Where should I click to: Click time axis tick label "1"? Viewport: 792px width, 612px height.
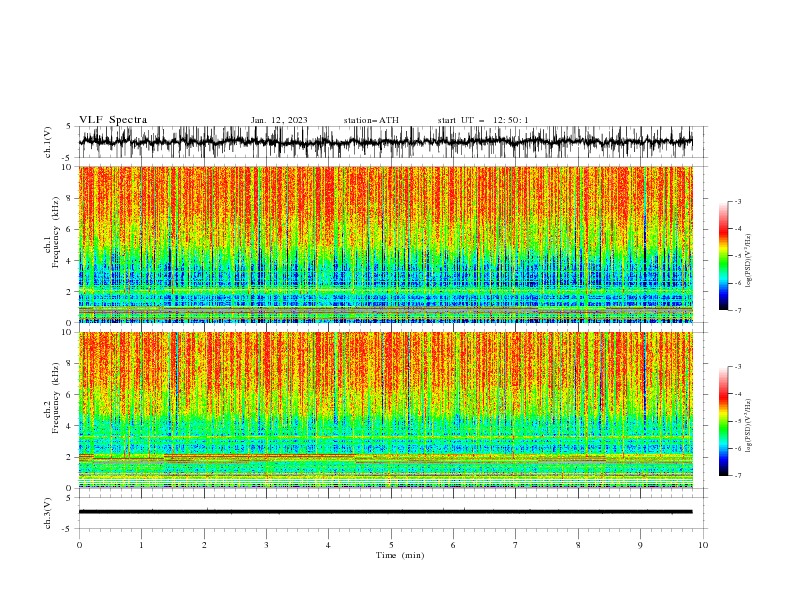141,545
